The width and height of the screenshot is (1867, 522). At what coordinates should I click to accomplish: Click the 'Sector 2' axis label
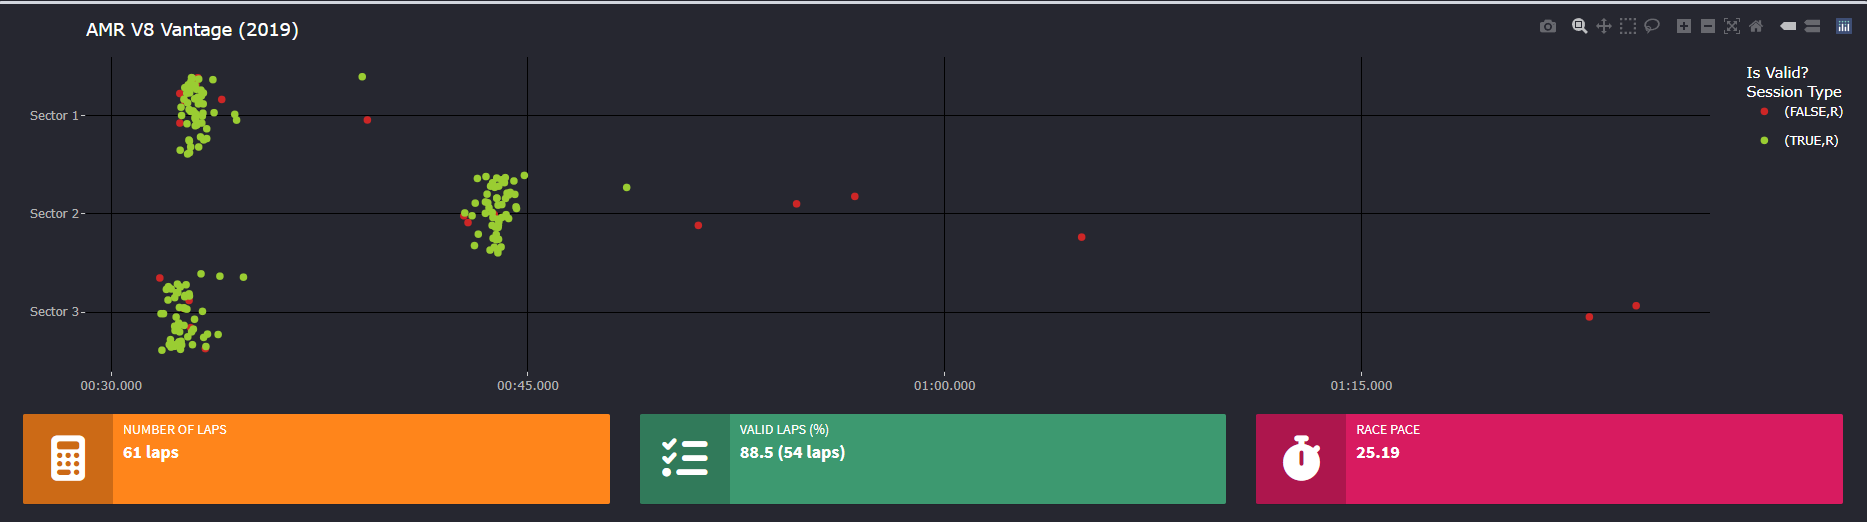coord(55,214)
